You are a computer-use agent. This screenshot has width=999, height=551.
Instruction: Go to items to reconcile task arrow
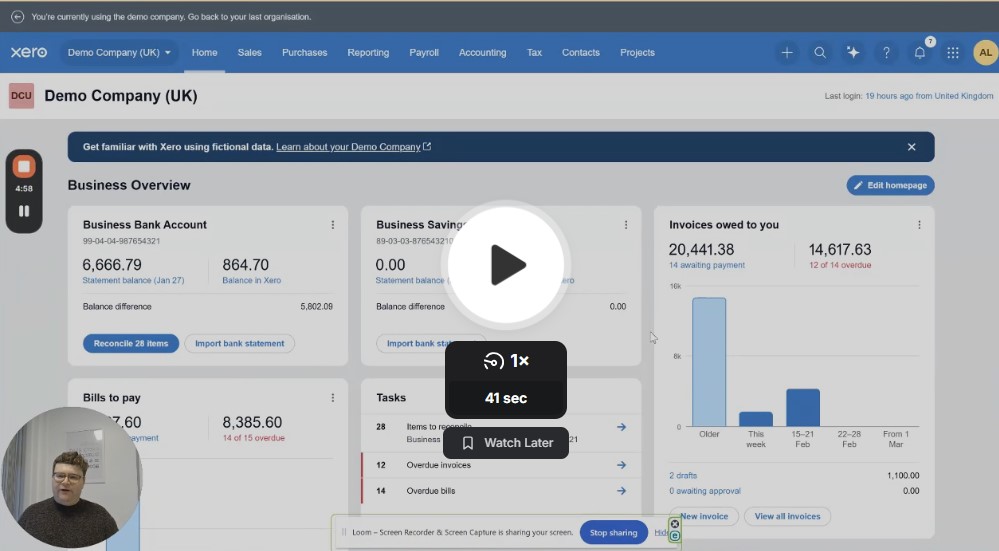tap(621, 427)
